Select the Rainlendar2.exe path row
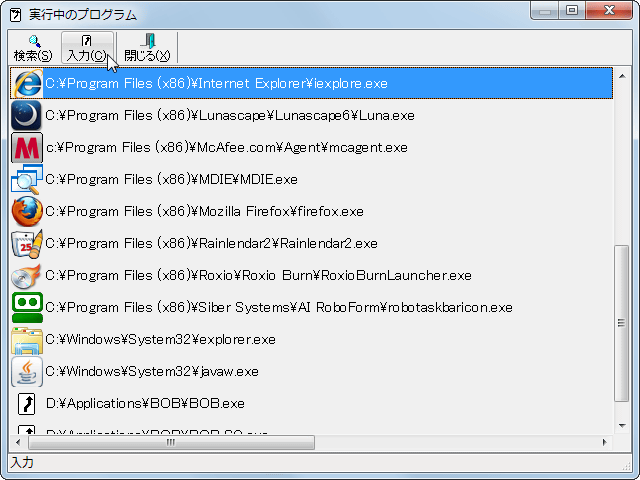Viewport: 640px width, 480px height. pos(311,243)
